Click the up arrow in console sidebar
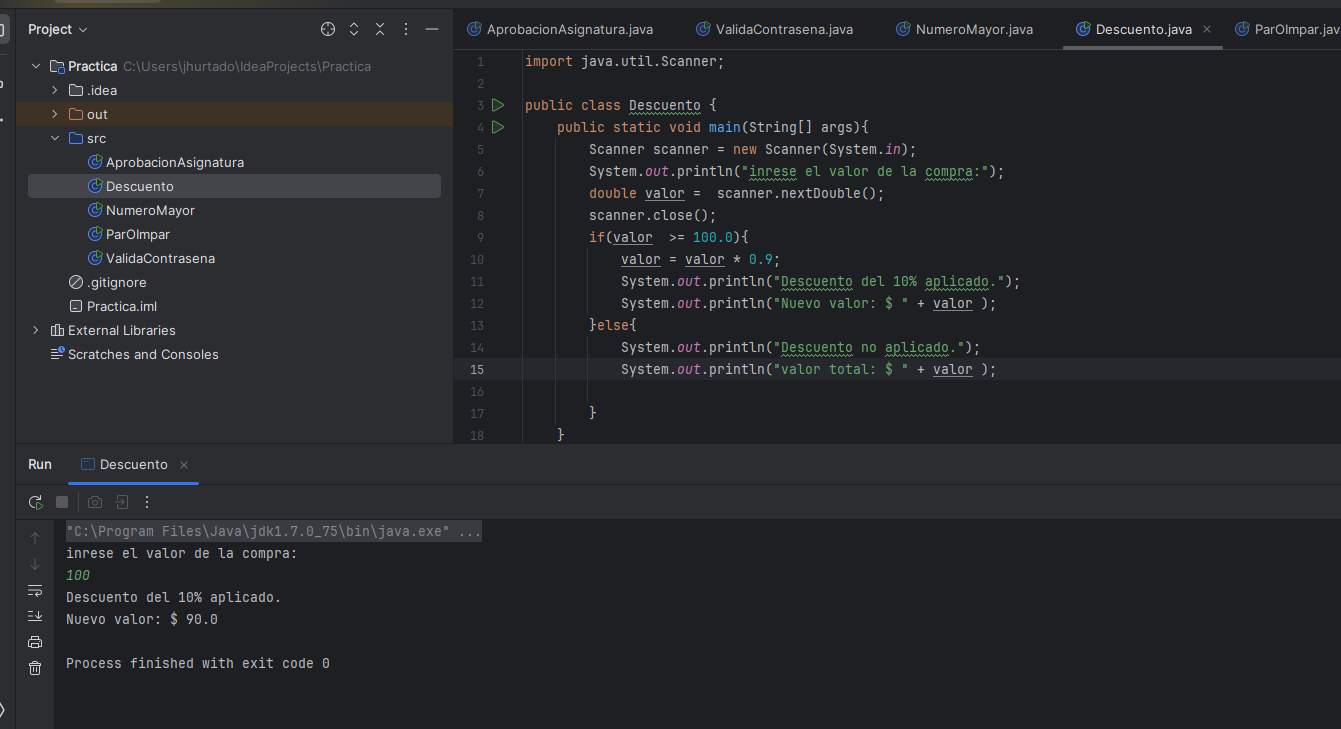Screen dimensions: 1341x729 35,538
